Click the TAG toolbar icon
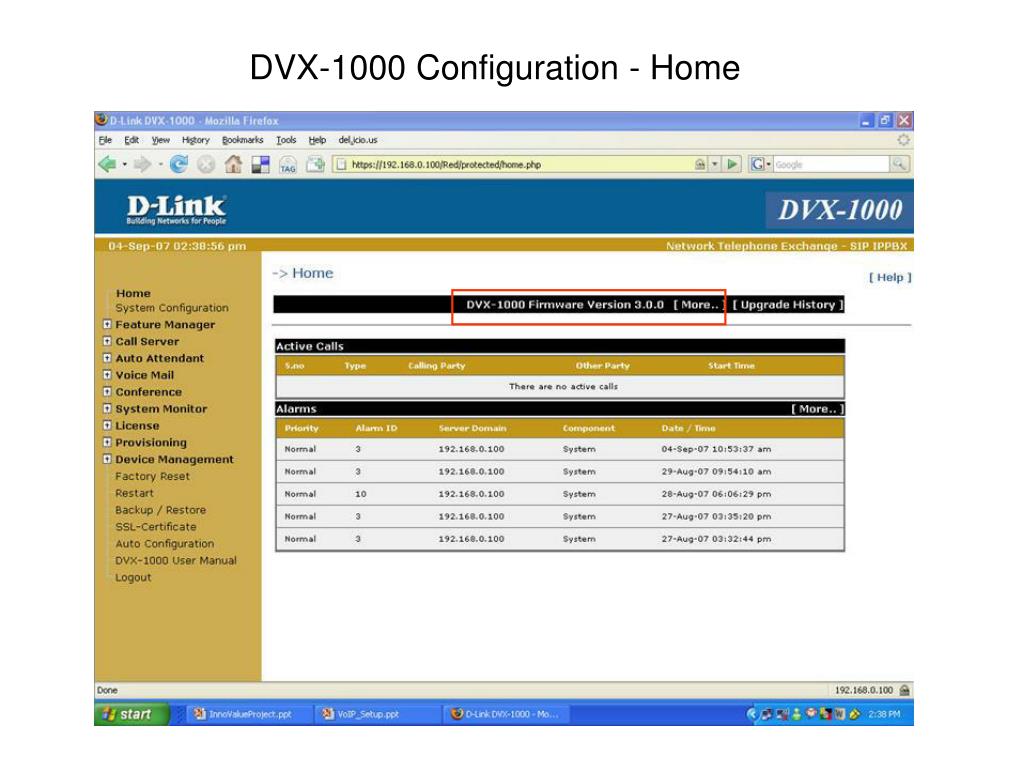The height and width of the screenshot is (768, 1024). (288, 165)
